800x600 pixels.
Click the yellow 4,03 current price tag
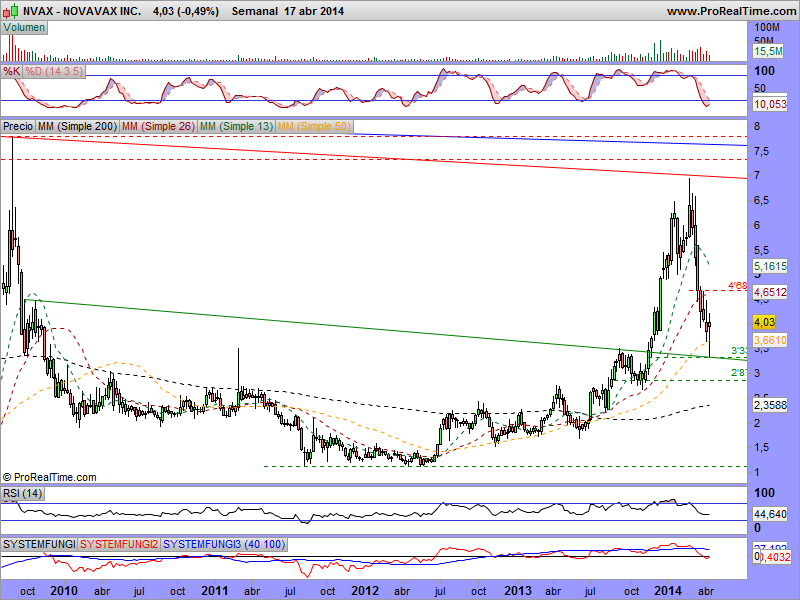coord(764,322)
